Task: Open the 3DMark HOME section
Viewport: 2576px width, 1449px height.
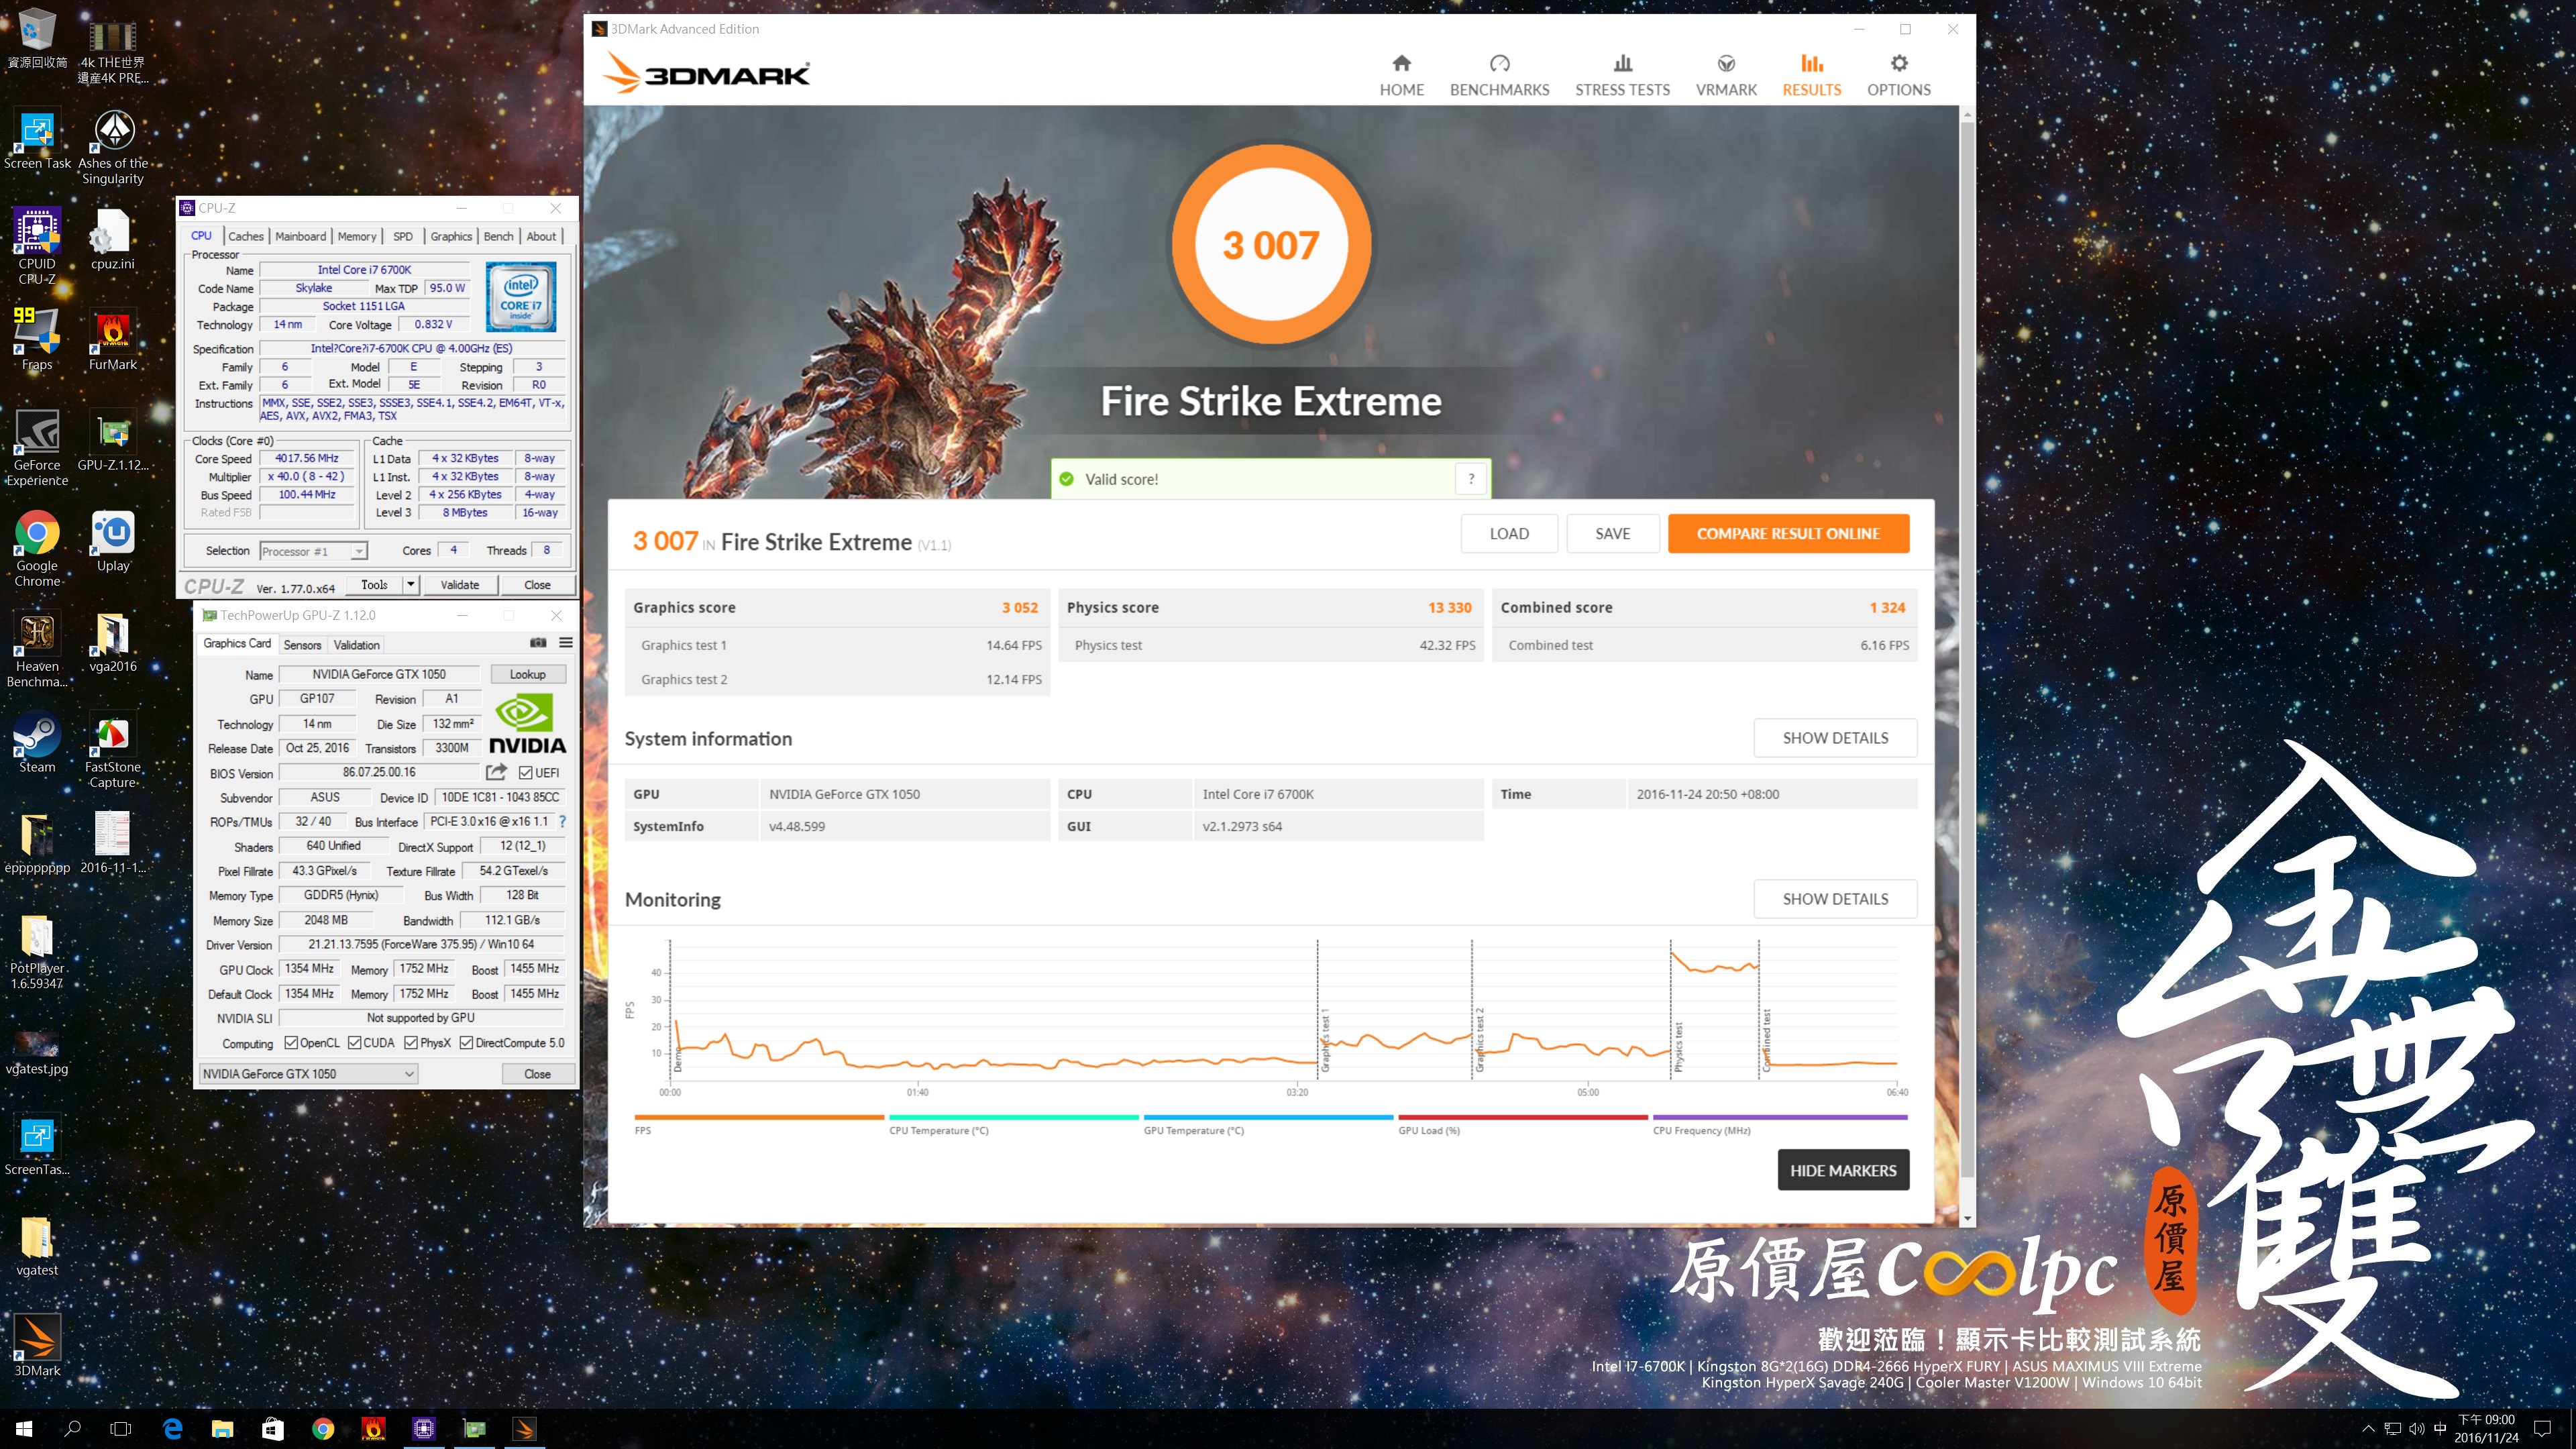Action: pos(1401,75)
